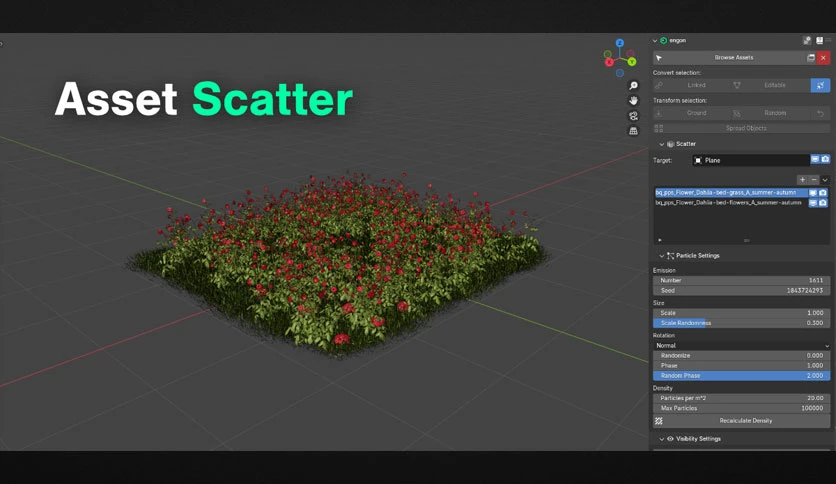836x484 pixels.
Task: Collapse the Particle Settings subpanel
Action: 662,256
